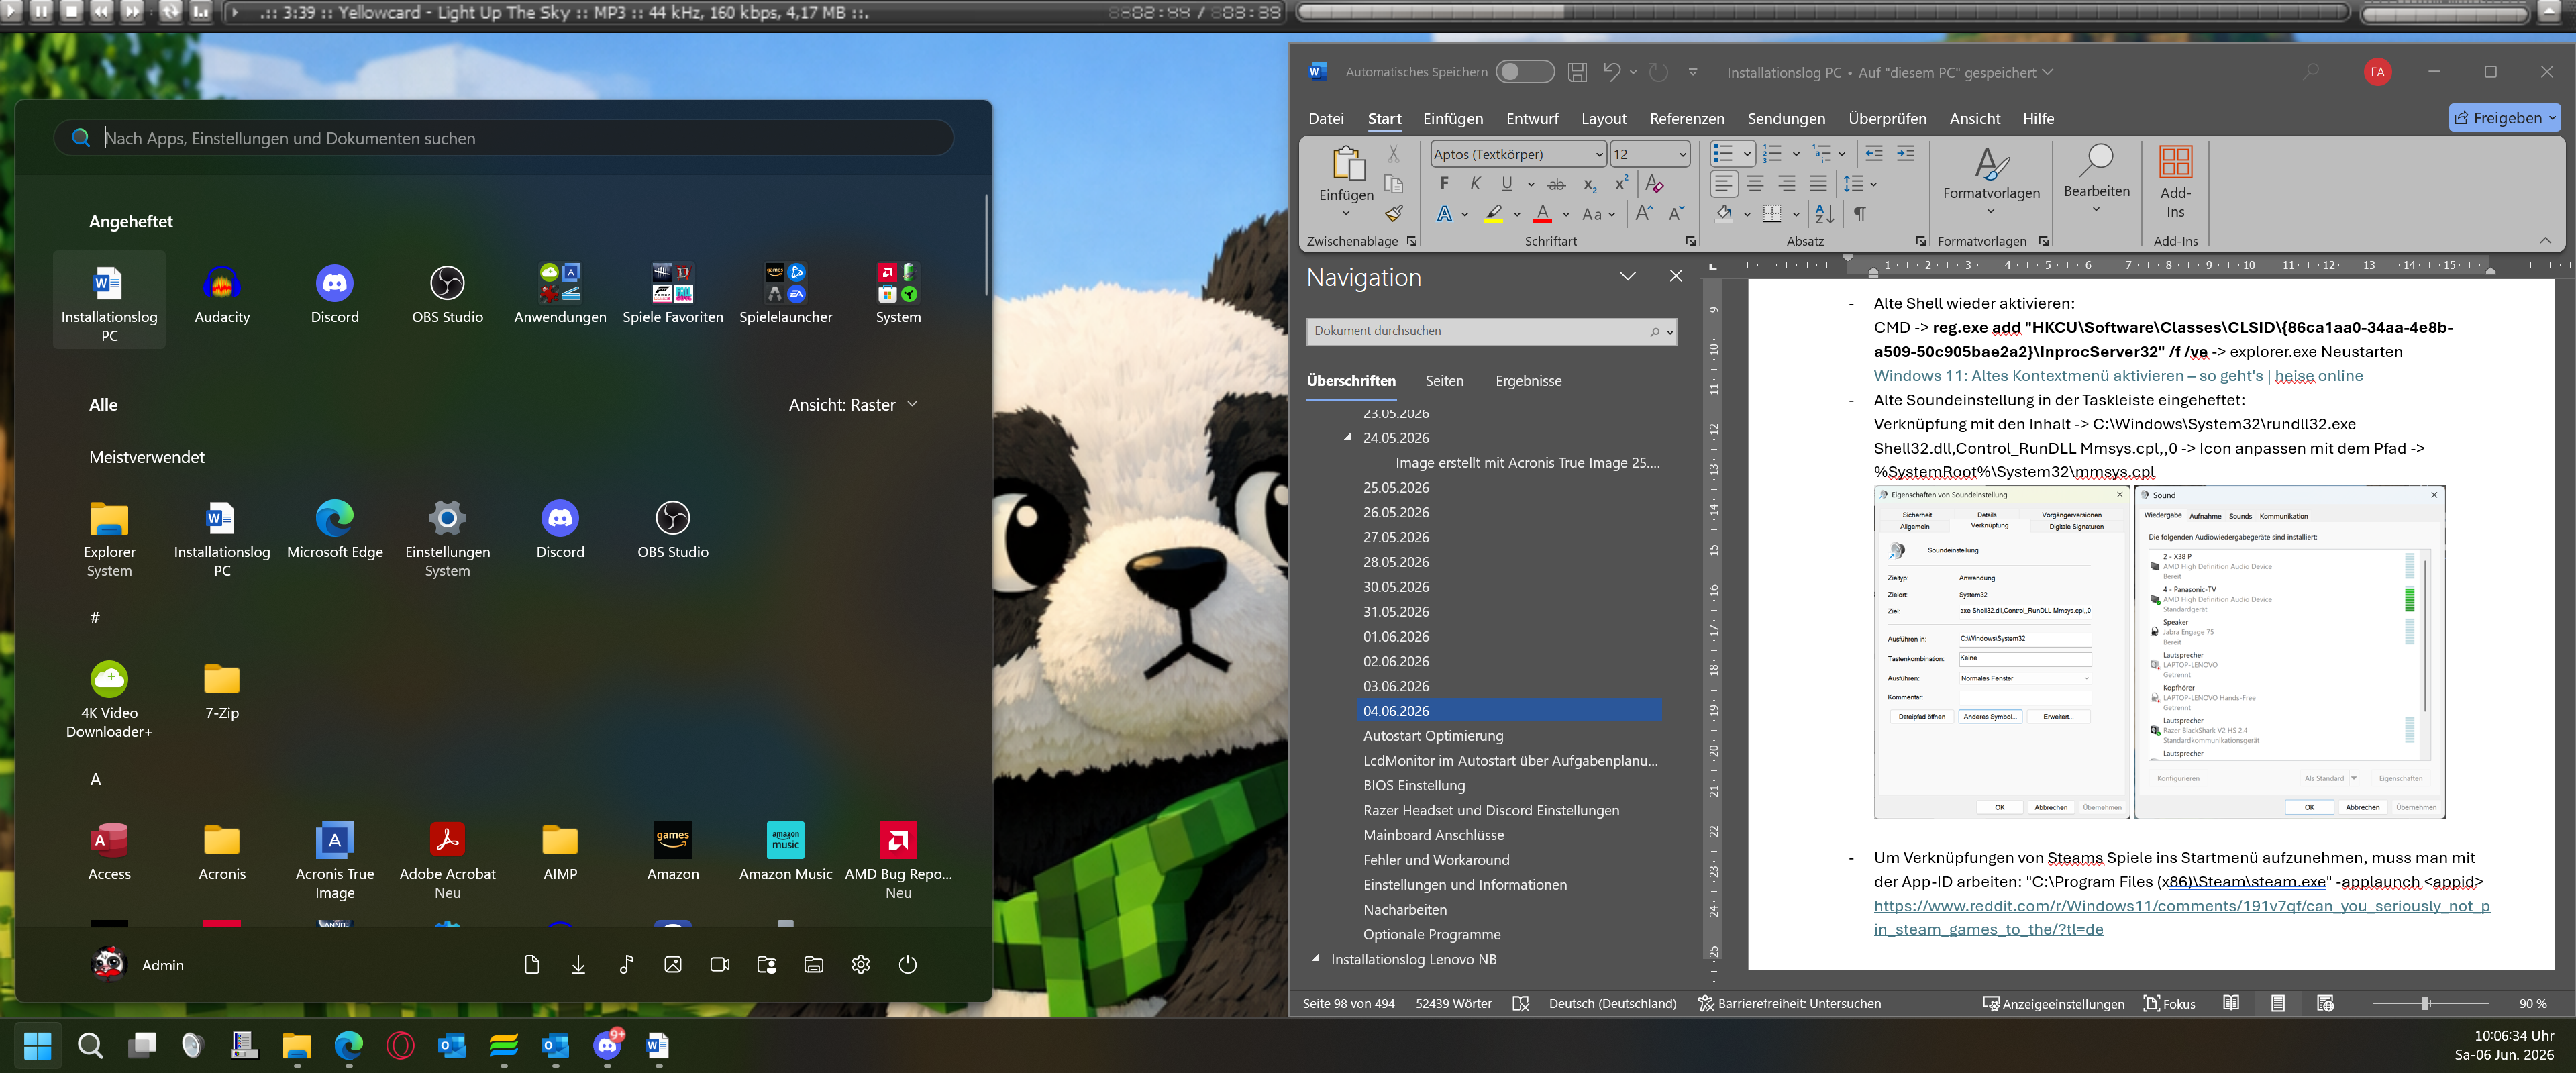Open reddit.com Steam games link in document
Screen dimensions: 2576x1073
[x=2181, y=918]
